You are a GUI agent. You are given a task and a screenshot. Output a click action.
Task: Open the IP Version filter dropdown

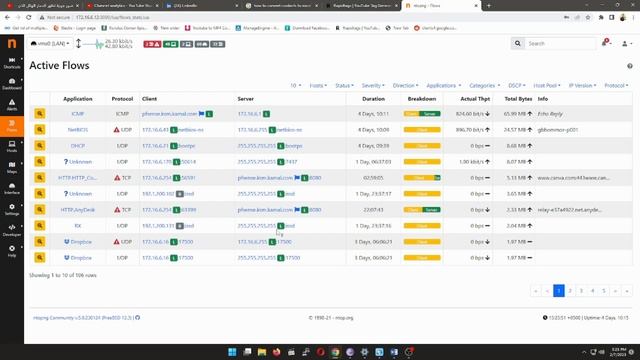point(582,85)
